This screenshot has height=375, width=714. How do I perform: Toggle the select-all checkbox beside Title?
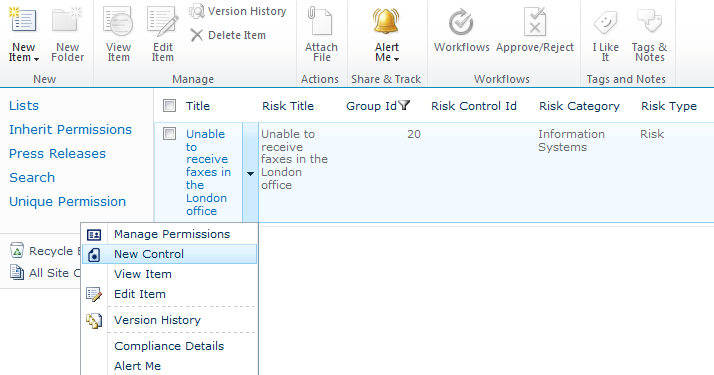click(x=169, y=106)
